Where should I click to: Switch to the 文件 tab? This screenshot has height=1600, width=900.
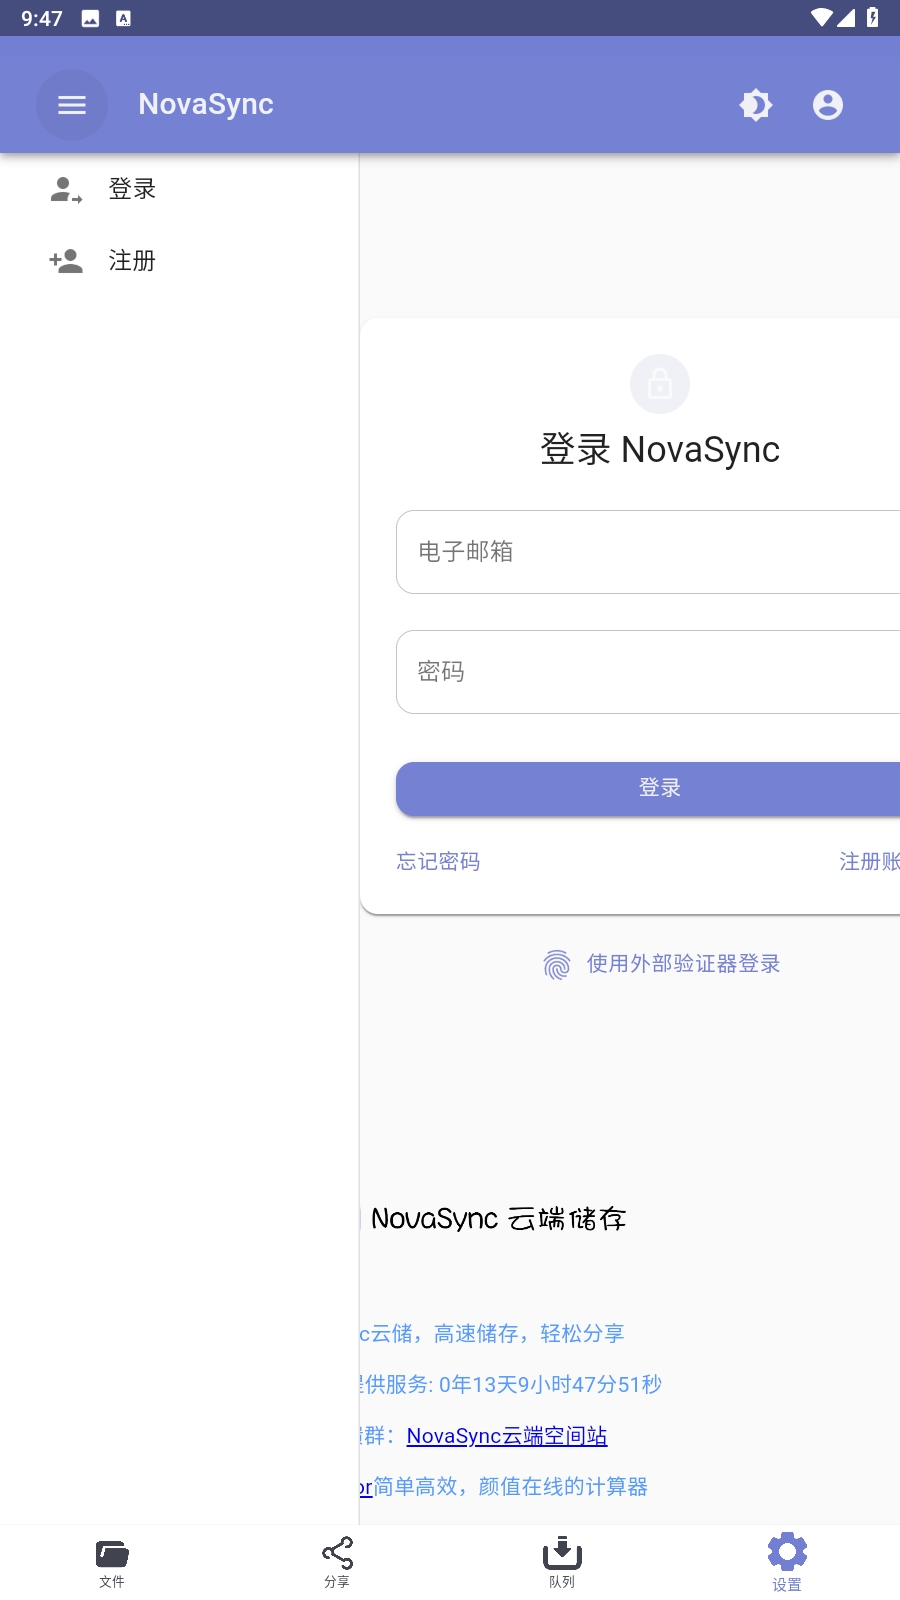click(x=112, y=1562)
